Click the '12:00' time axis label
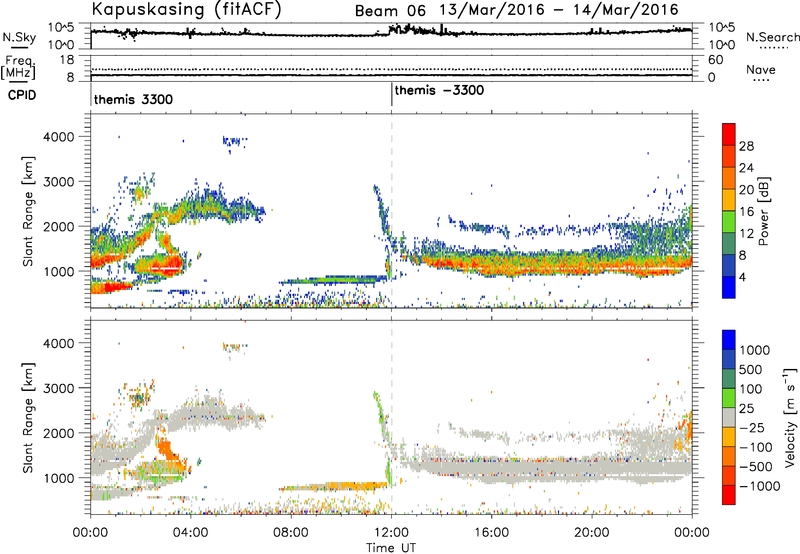This screenshot has height=554, width=800. click(391, 533)
